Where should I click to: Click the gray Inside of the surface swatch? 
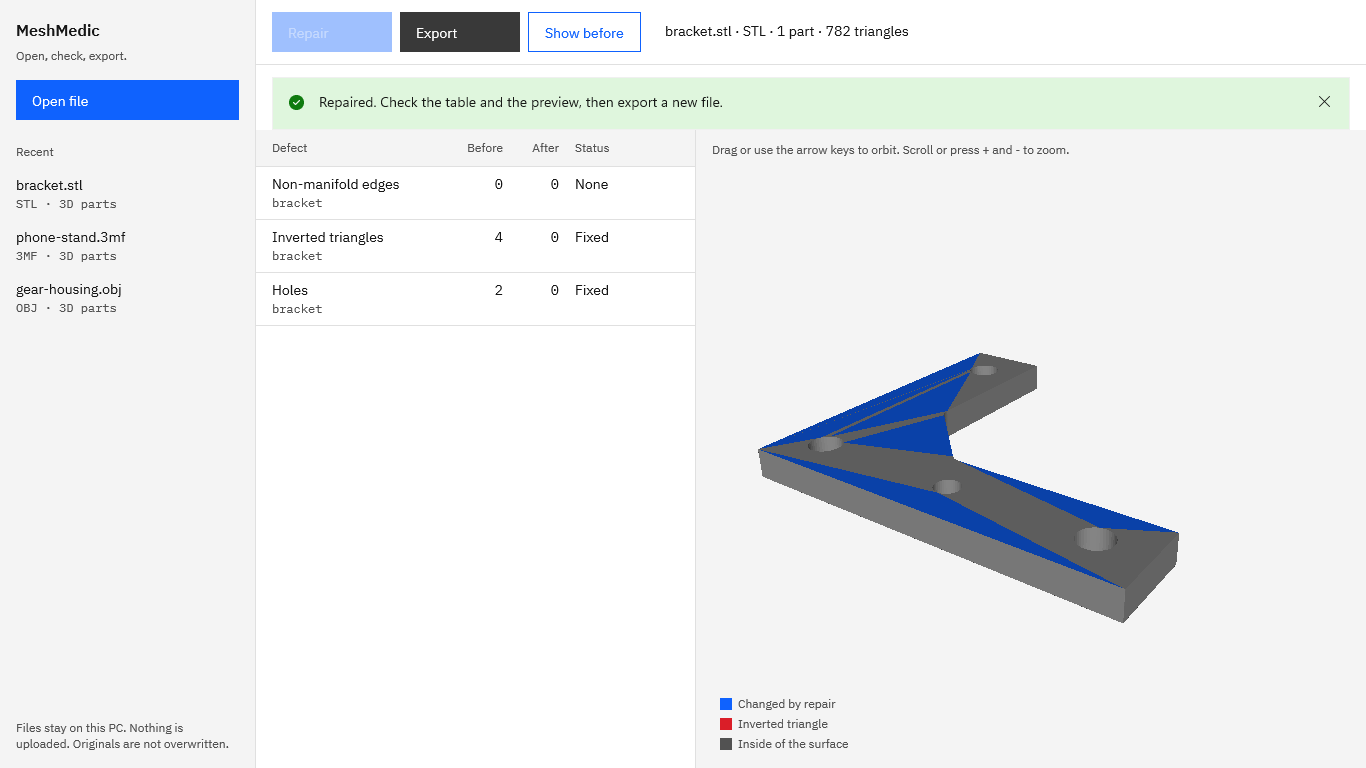point(726,744)
